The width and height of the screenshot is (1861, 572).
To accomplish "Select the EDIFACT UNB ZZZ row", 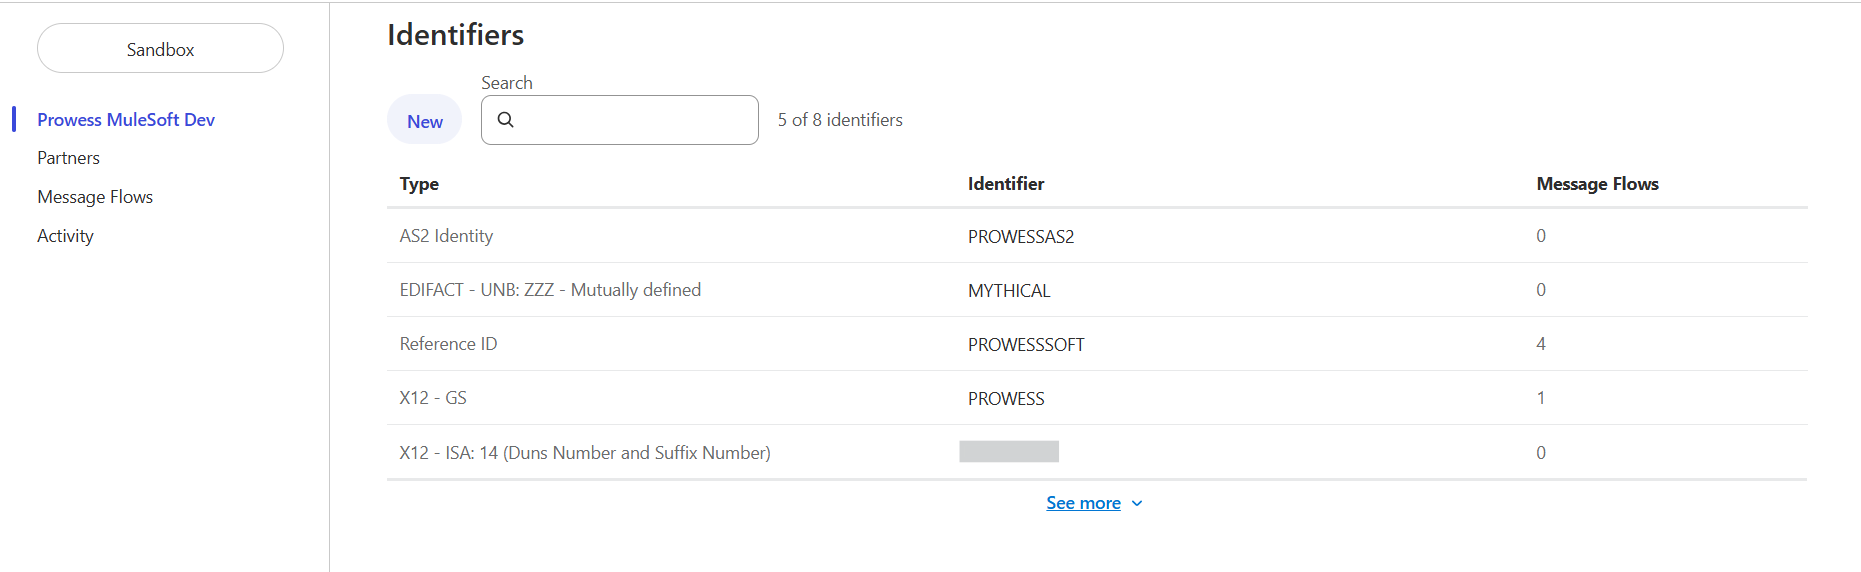I will pos(550,290).
